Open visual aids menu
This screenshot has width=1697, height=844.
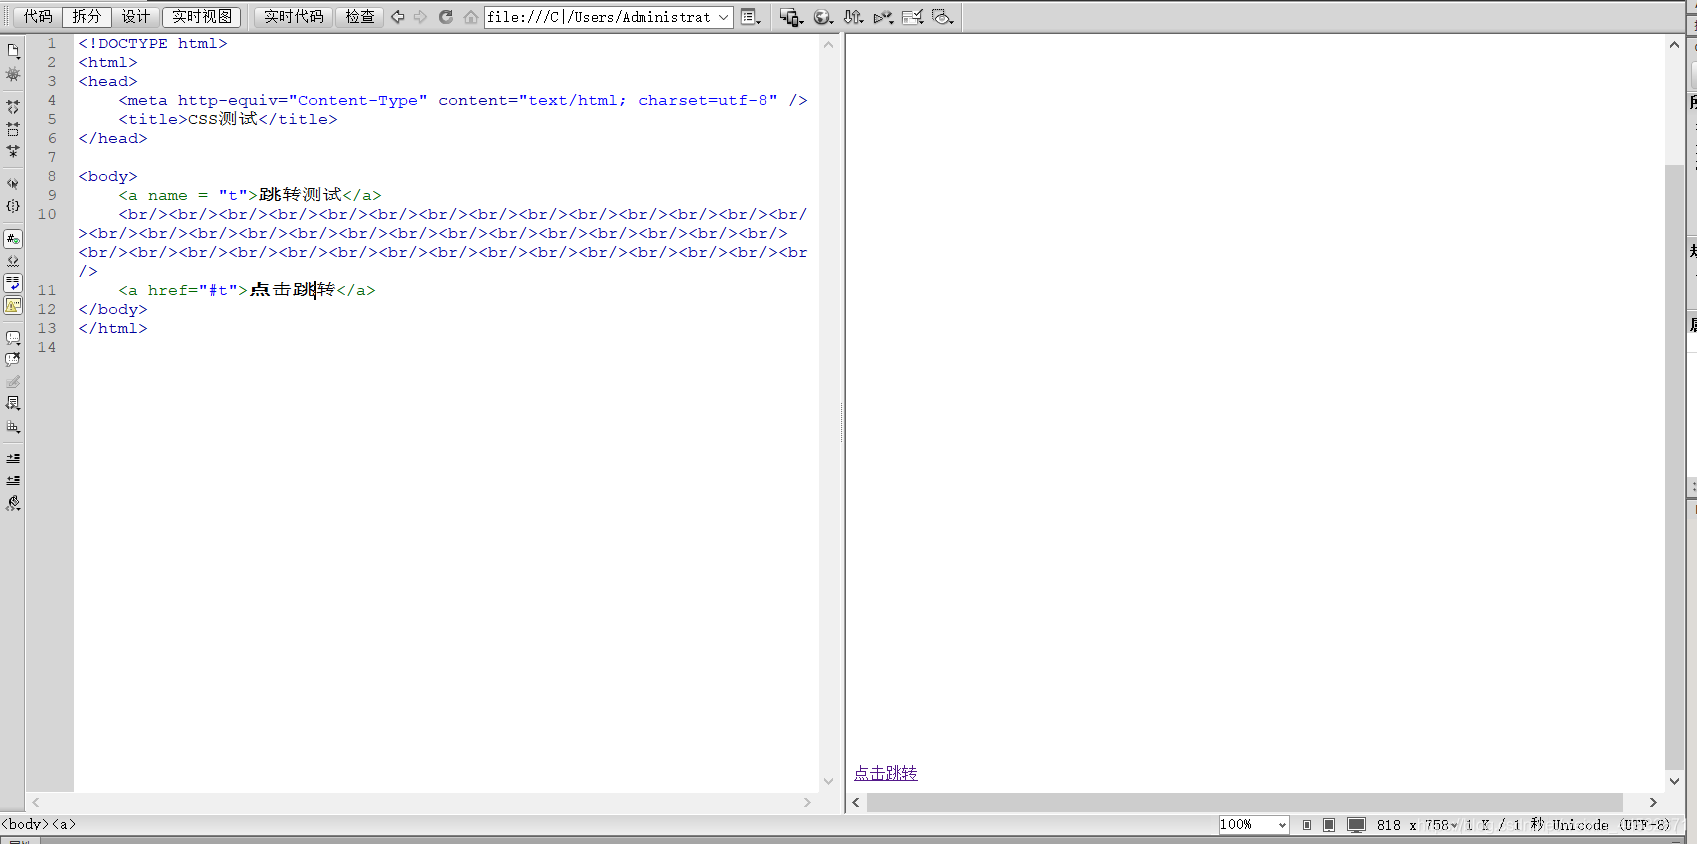[942, 17]
